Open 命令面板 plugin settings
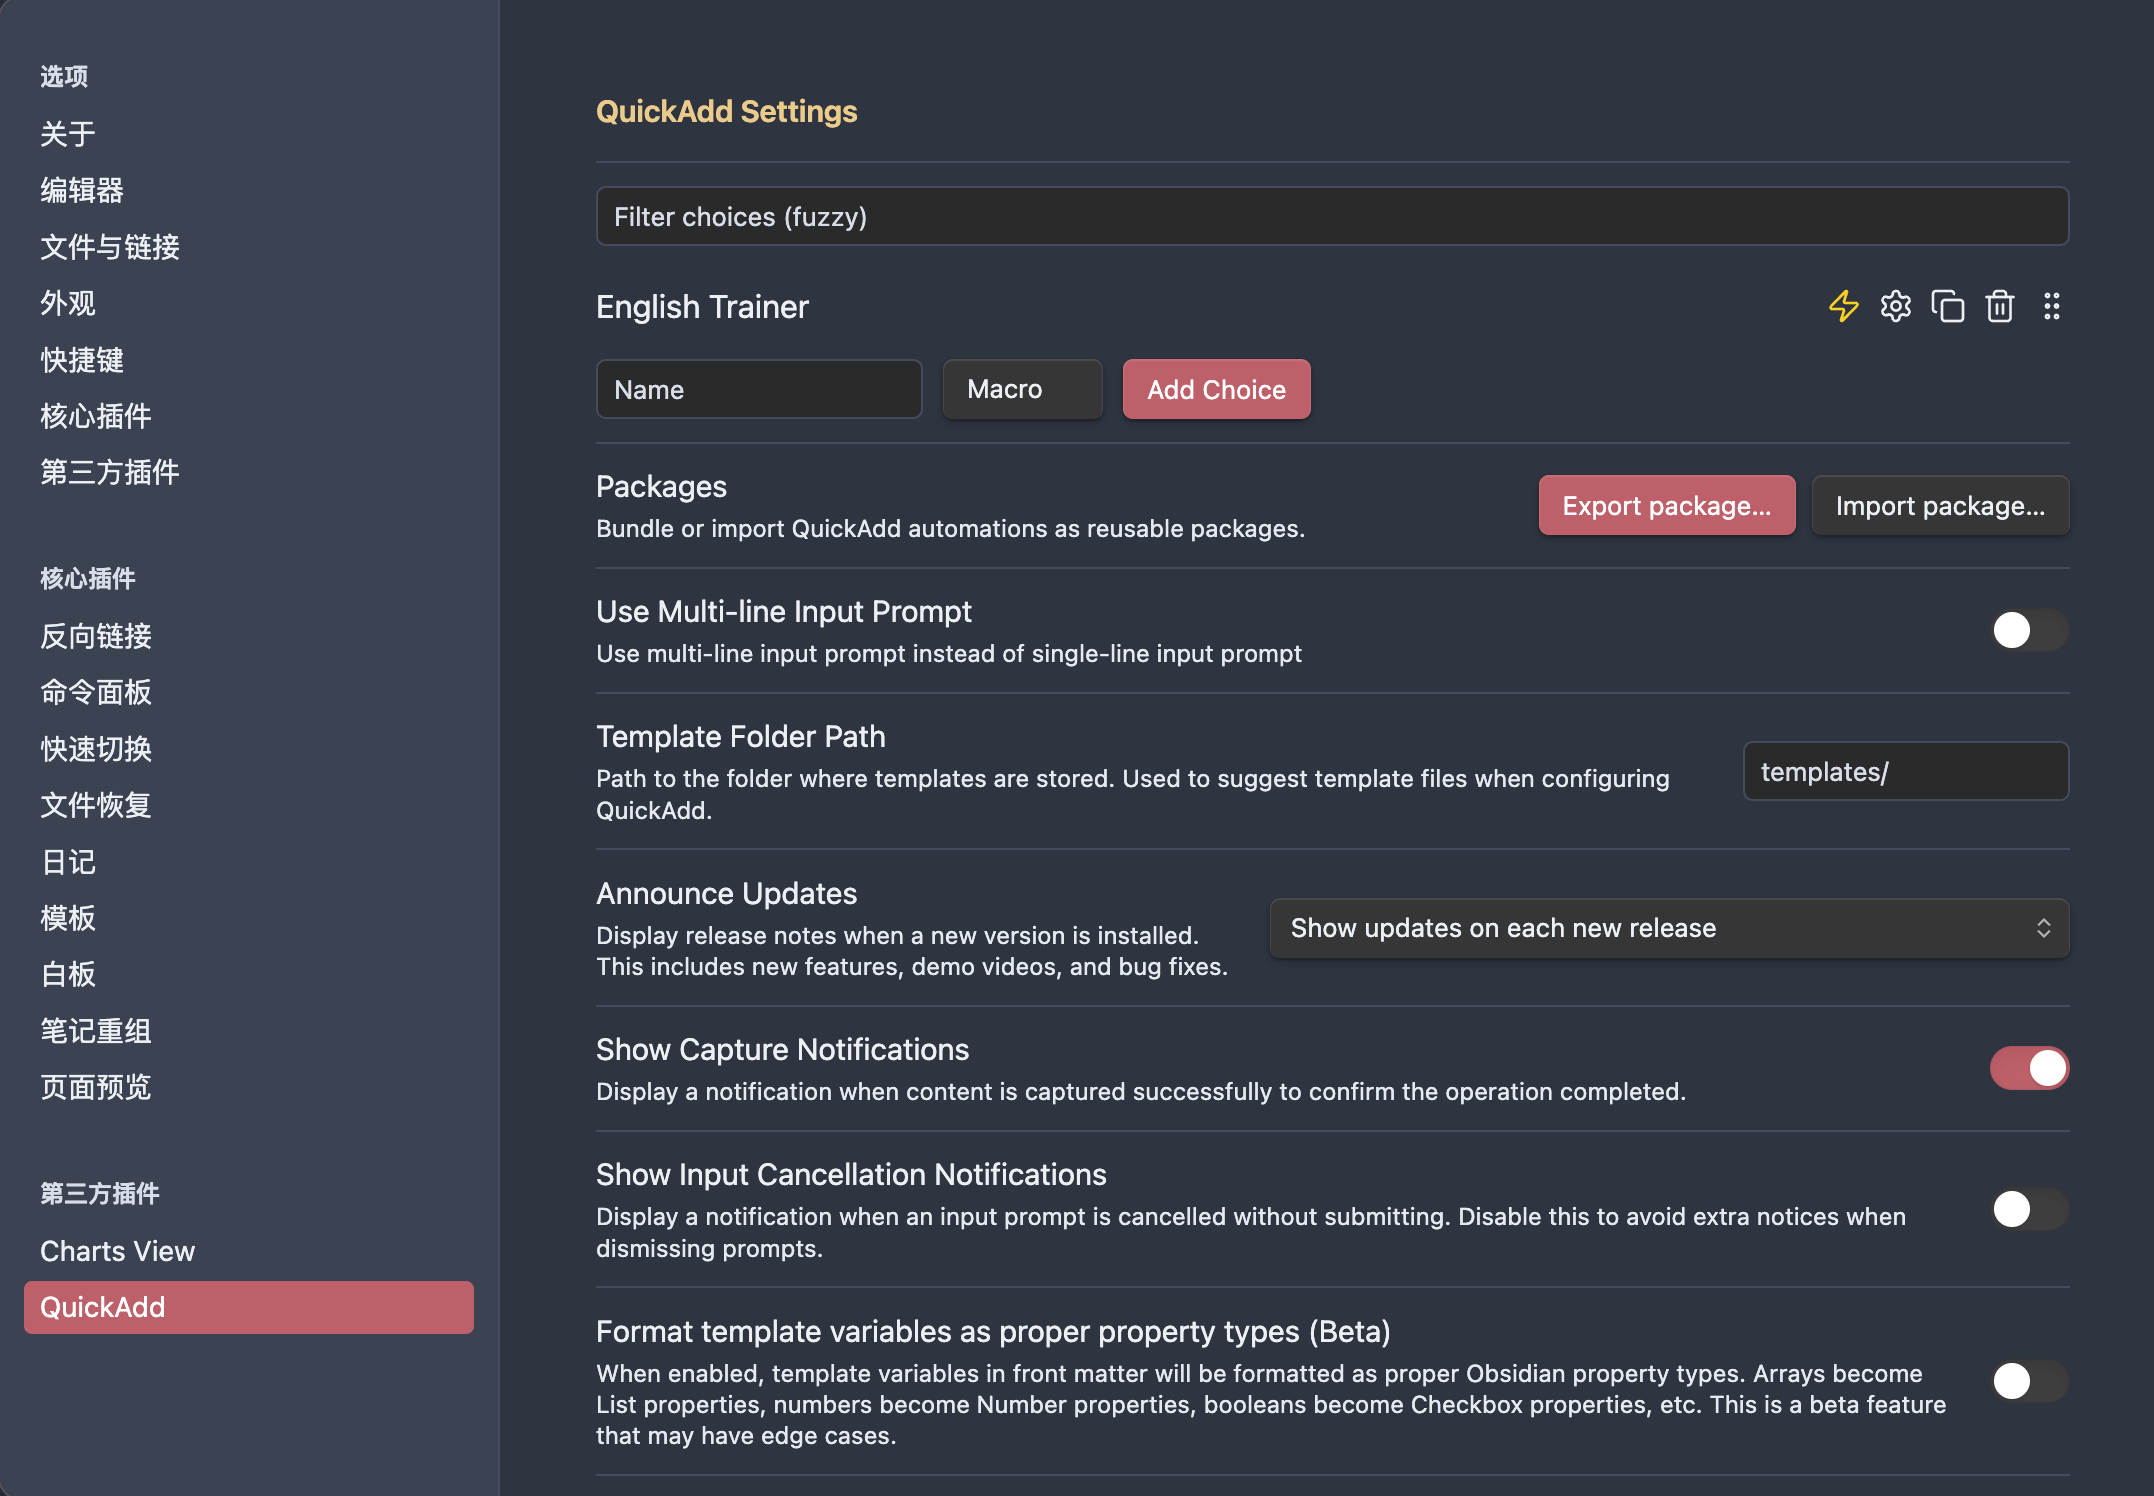Viewport: 2154px width, 1496px height. (249, 692)
